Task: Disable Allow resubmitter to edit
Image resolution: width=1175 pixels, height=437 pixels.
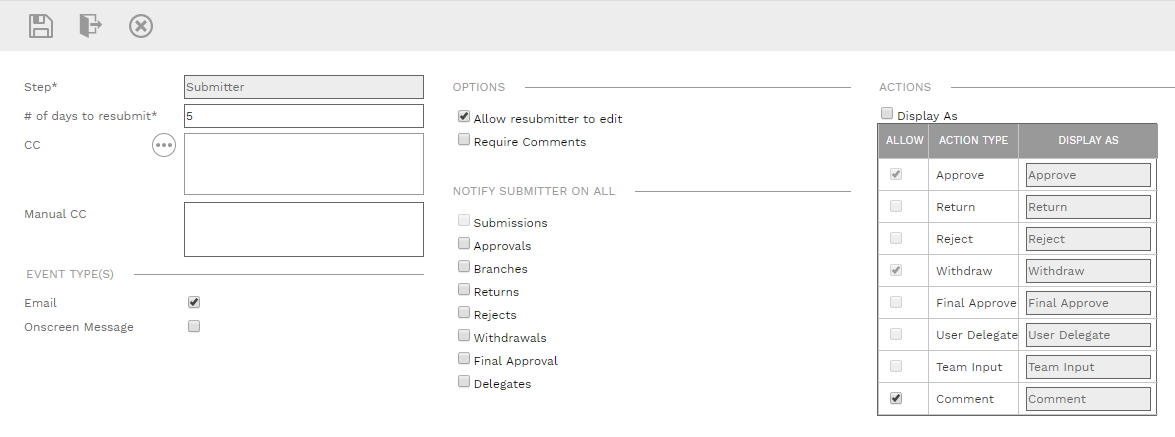Action: pos(464,117)
